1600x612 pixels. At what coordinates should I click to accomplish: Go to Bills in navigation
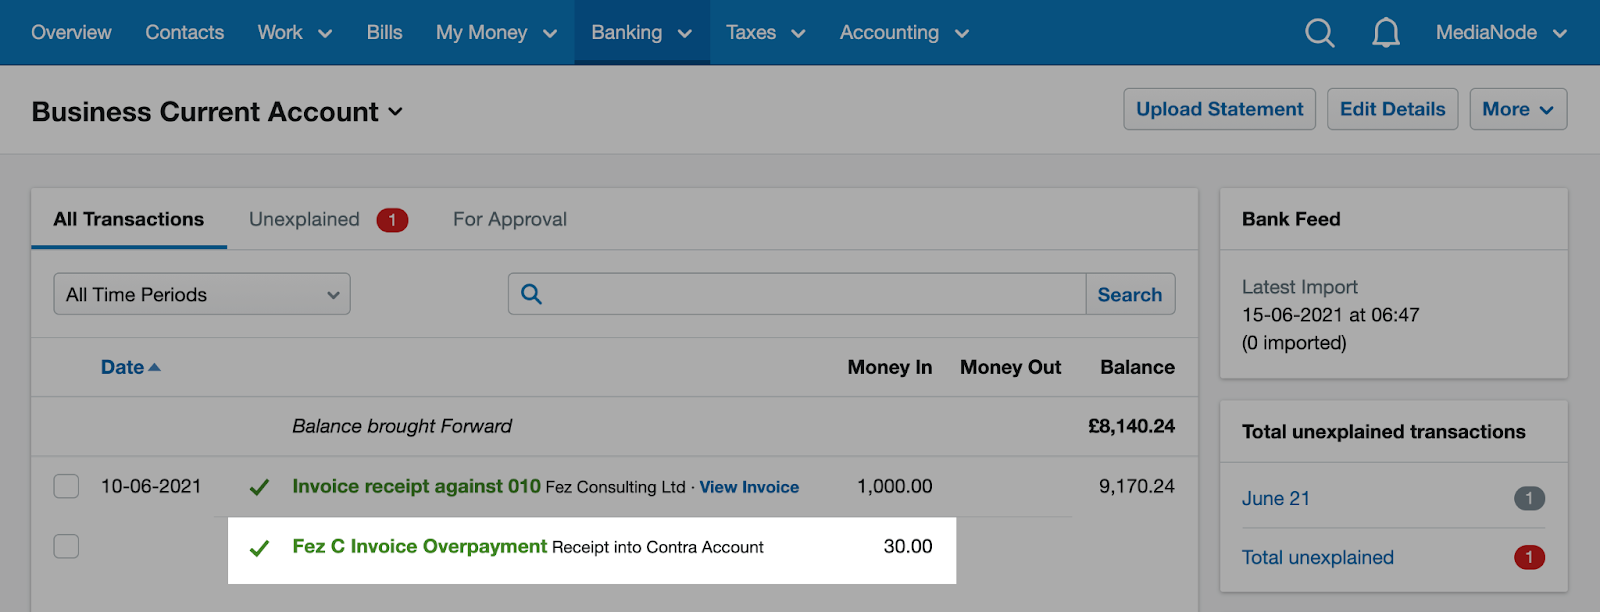(384, 33)
